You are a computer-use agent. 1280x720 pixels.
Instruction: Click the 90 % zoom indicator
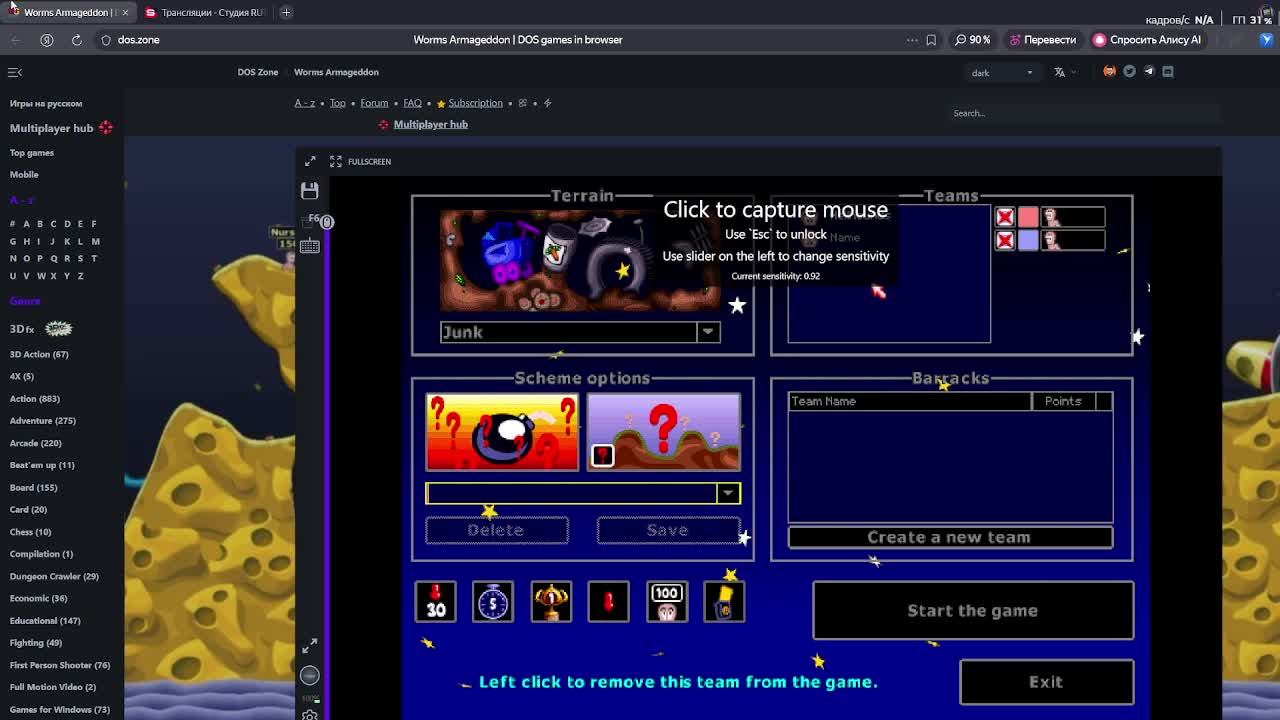[x=972, y=40]
